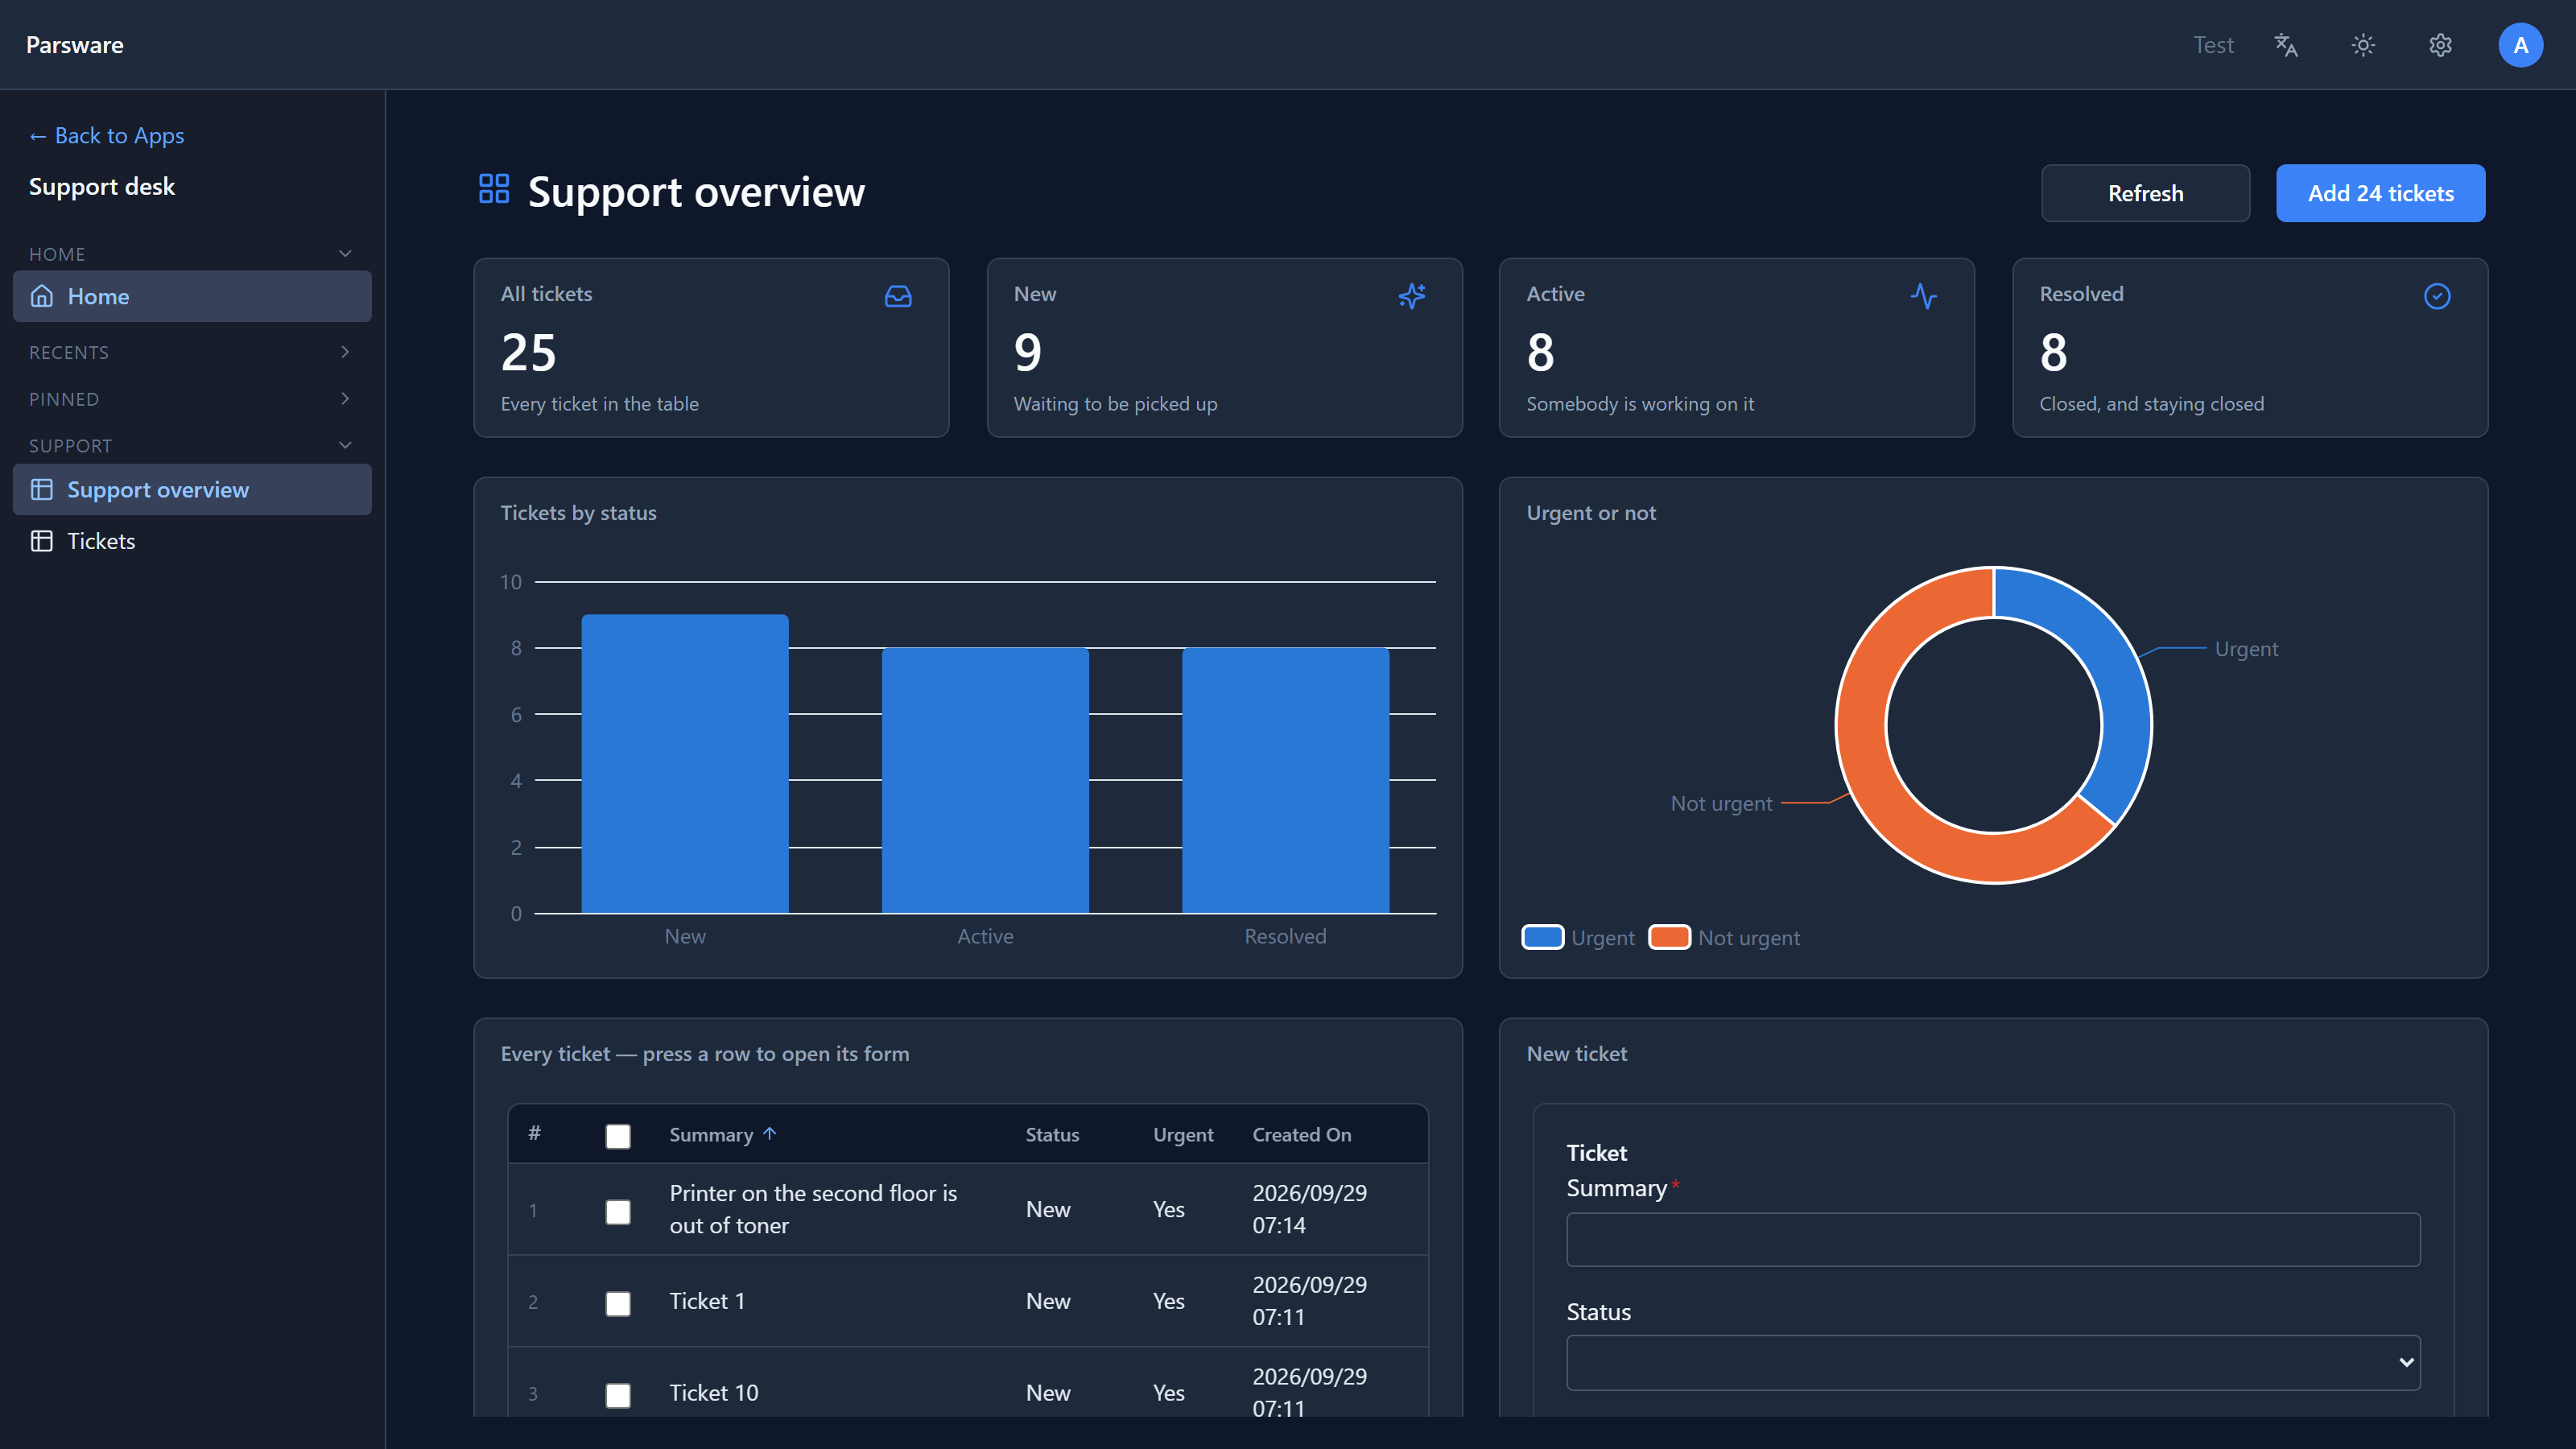
Task: Open the Status dropdown in New ticket form
Action: pos(1993,1362)
